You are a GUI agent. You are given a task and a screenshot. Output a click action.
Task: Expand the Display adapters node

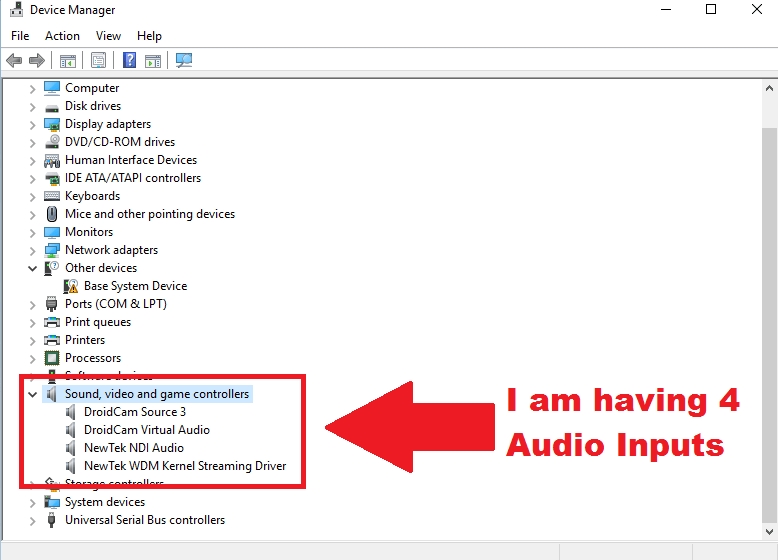click(x=33, y=124)
